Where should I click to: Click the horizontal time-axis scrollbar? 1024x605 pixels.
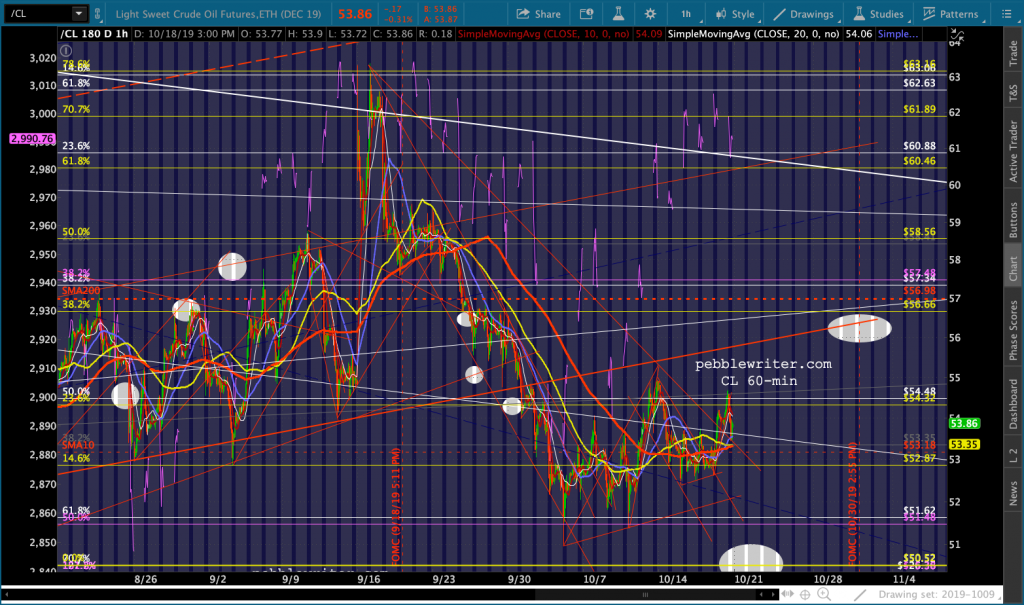(x=392, y=595)
